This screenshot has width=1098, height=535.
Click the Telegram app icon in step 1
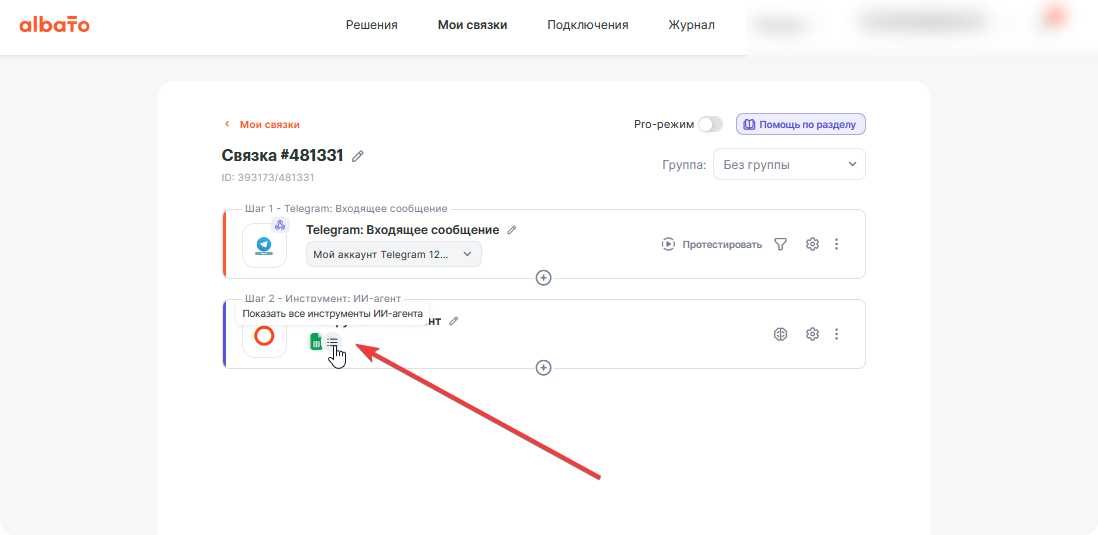pyautogui.click(x=264, y=245)
